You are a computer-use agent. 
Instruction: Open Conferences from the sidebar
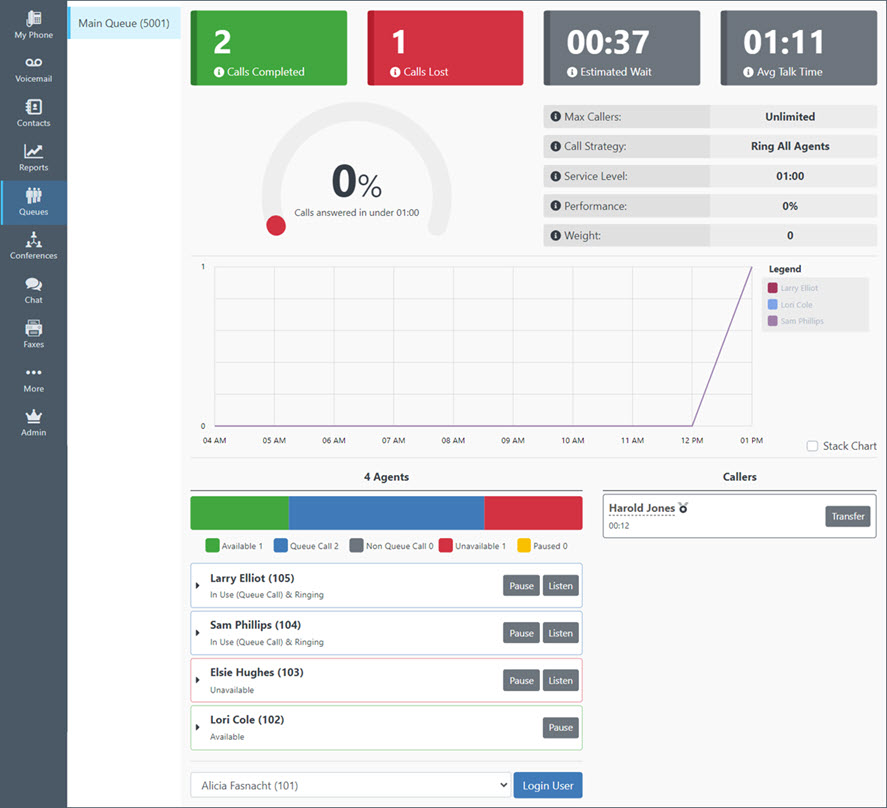(x=33, y=246)
